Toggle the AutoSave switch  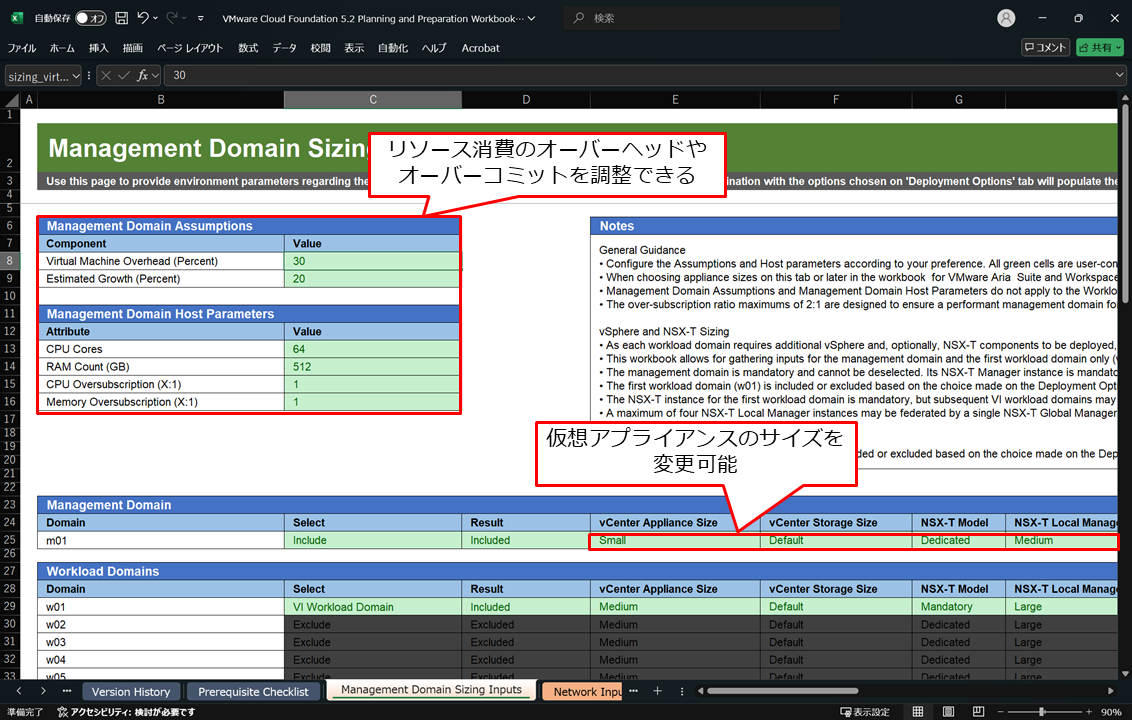[x=90, y=18]
